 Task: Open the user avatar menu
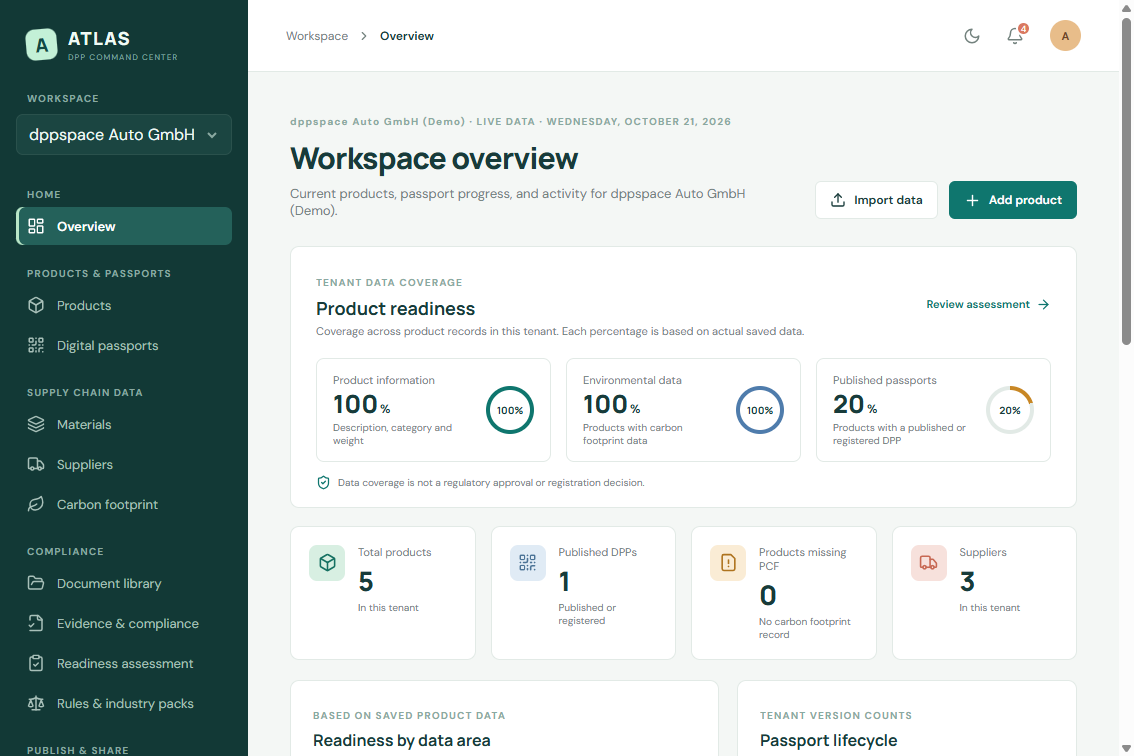[1065, 36]
